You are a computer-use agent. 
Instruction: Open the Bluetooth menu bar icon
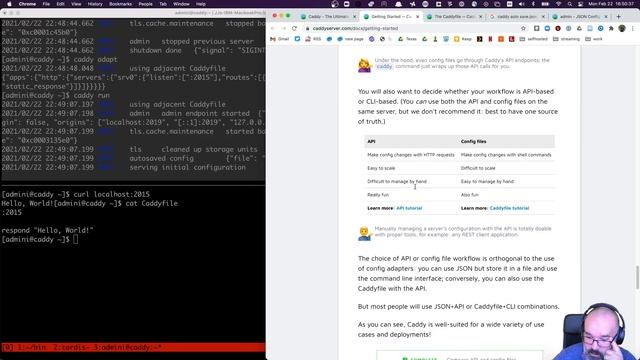coord(533,4)
